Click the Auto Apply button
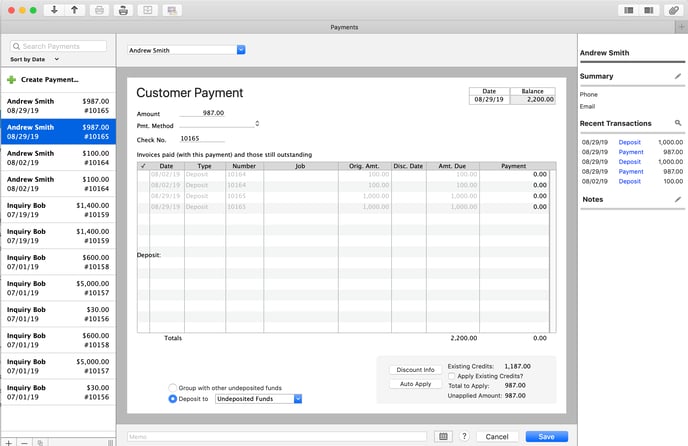Screen dimensions: 688x446 click(415, 384)
